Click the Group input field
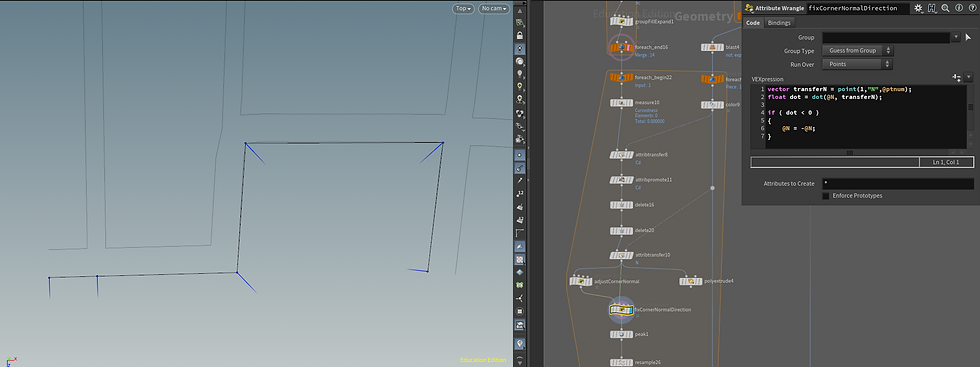The height and width of the screenshot is (367, 980). (886, 38)
